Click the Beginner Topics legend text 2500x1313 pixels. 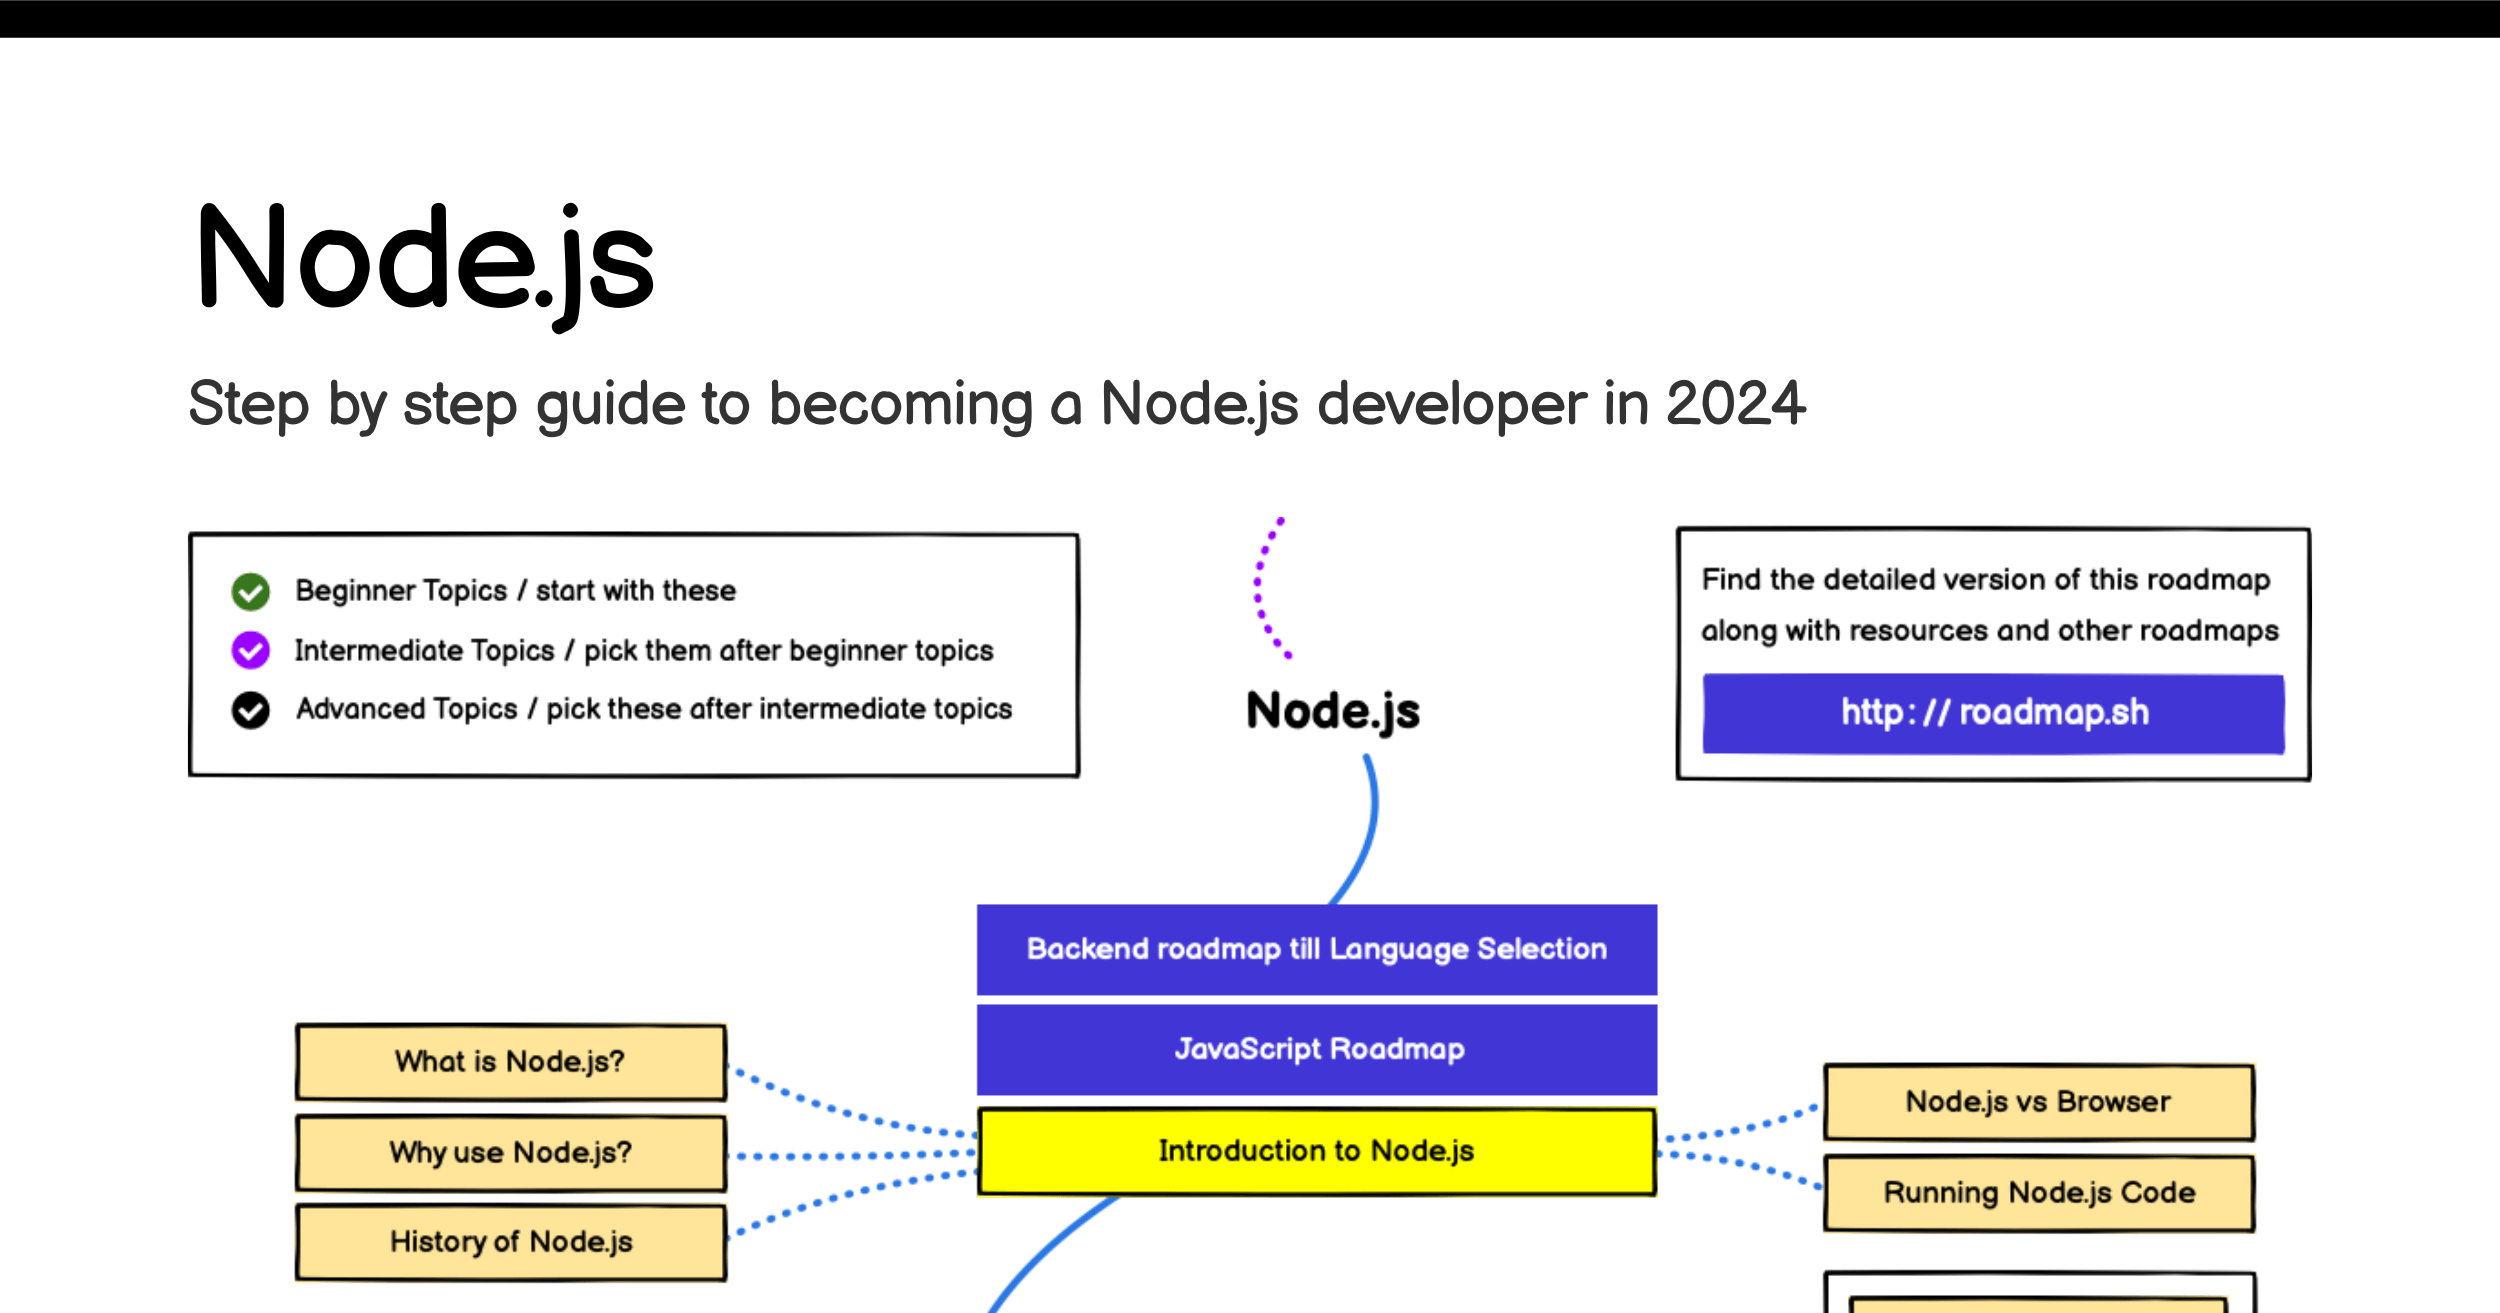click(515, 591)
